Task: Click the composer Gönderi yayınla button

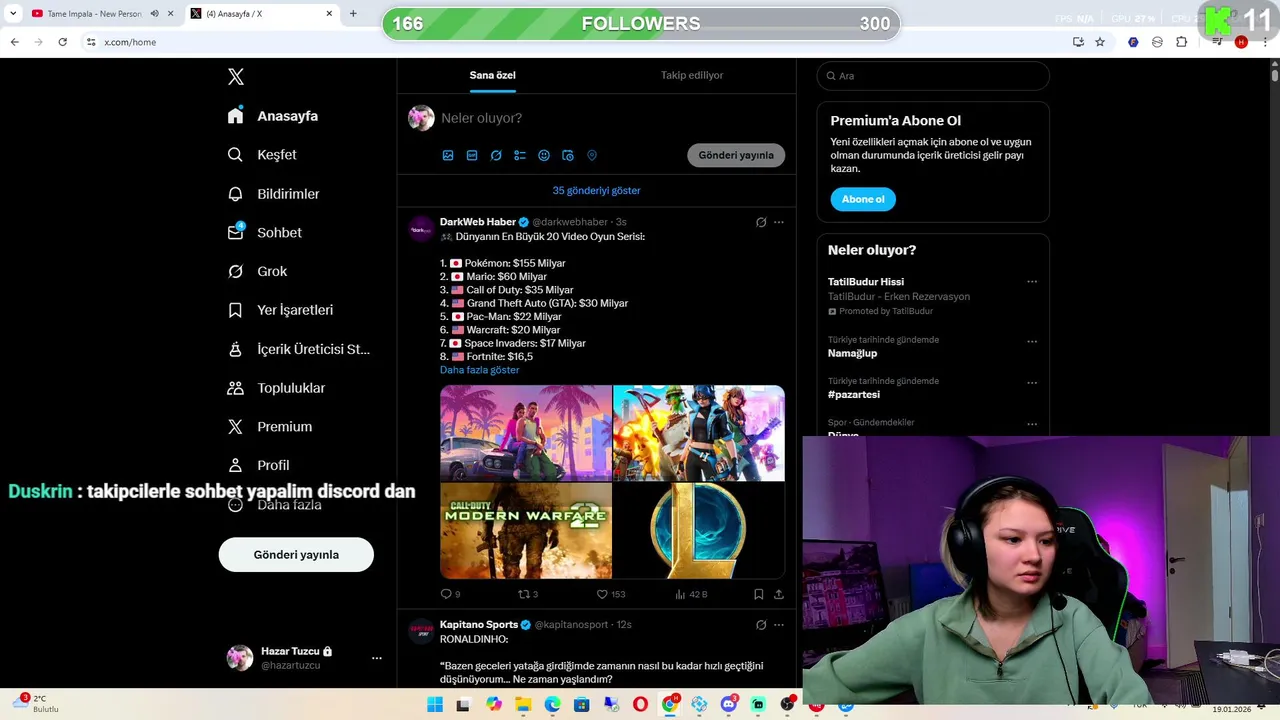Action: pos(736,155)
